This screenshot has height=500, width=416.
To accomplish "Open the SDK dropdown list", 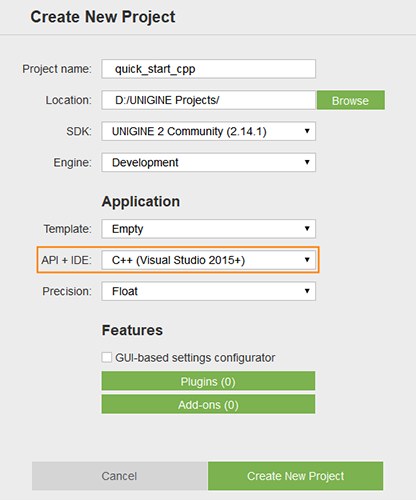I will point(208,131).
